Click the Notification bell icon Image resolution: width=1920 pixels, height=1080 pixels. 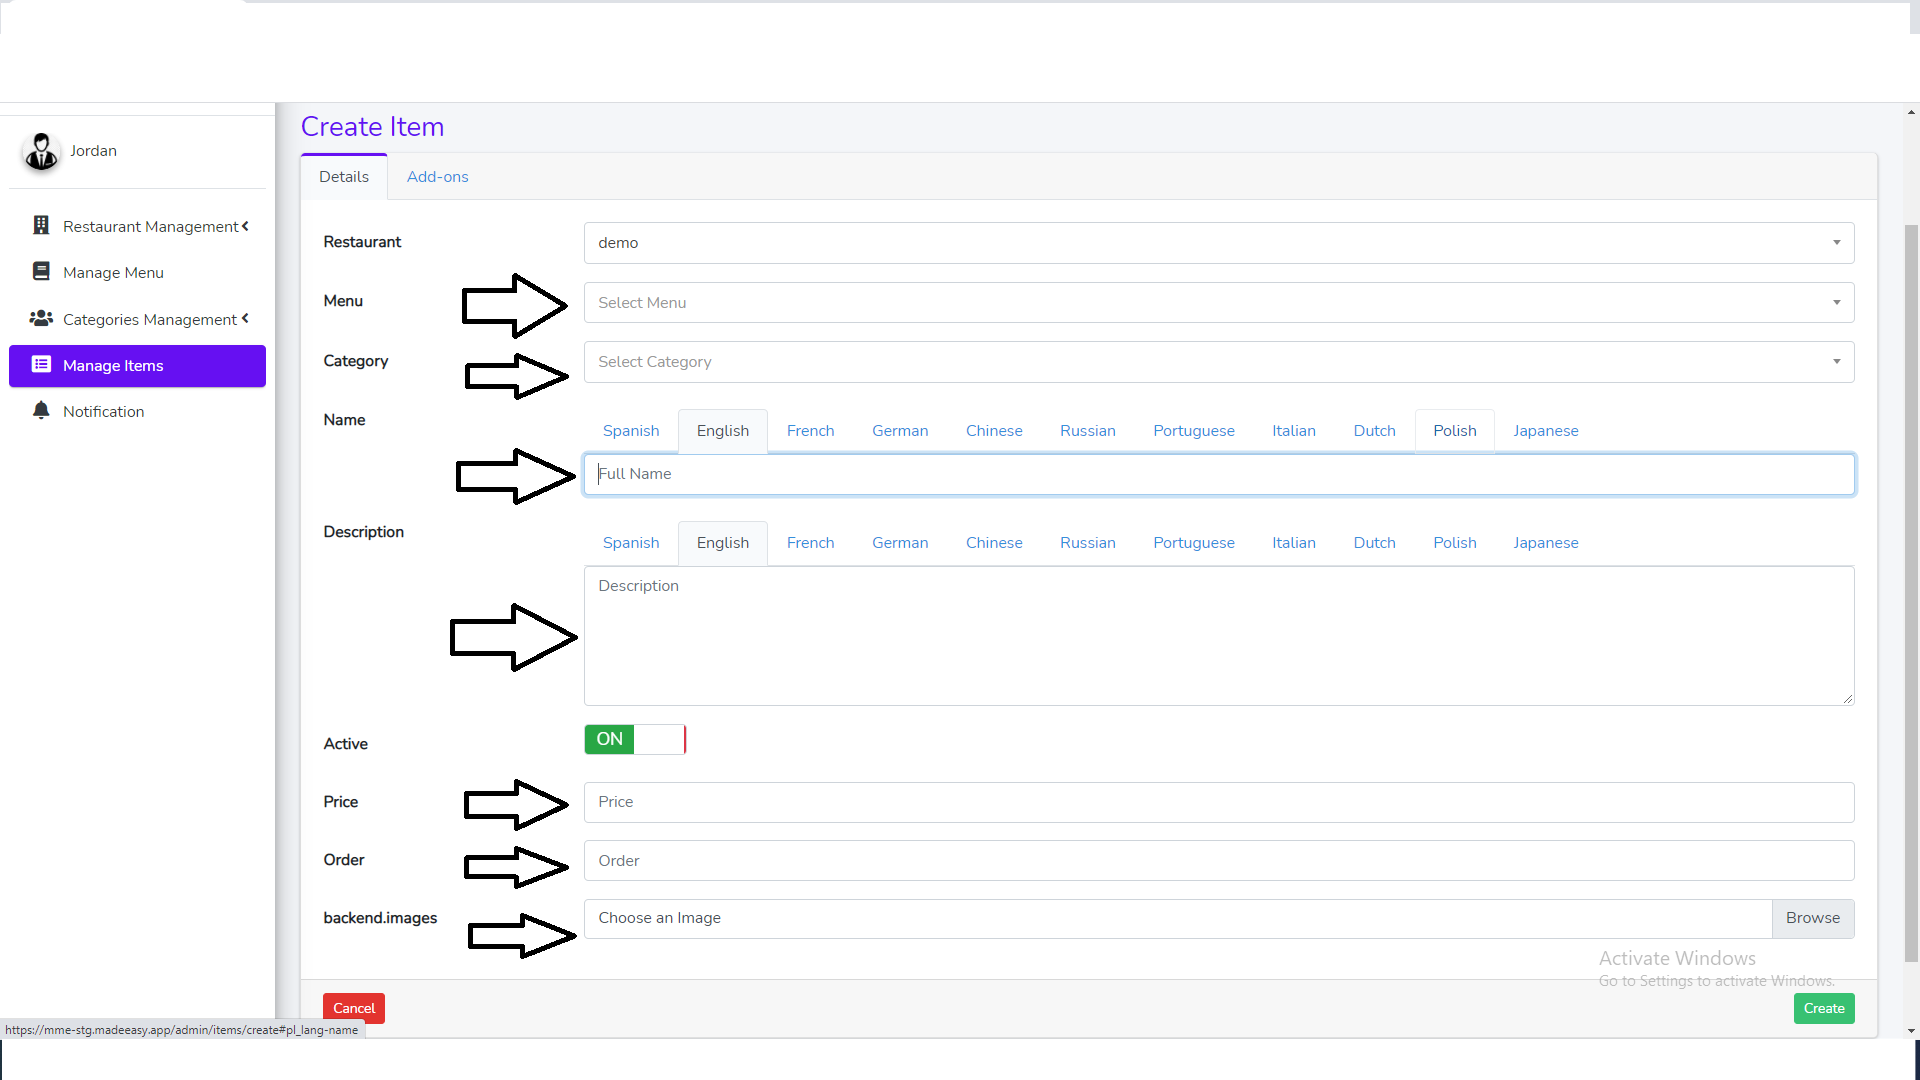41,410
